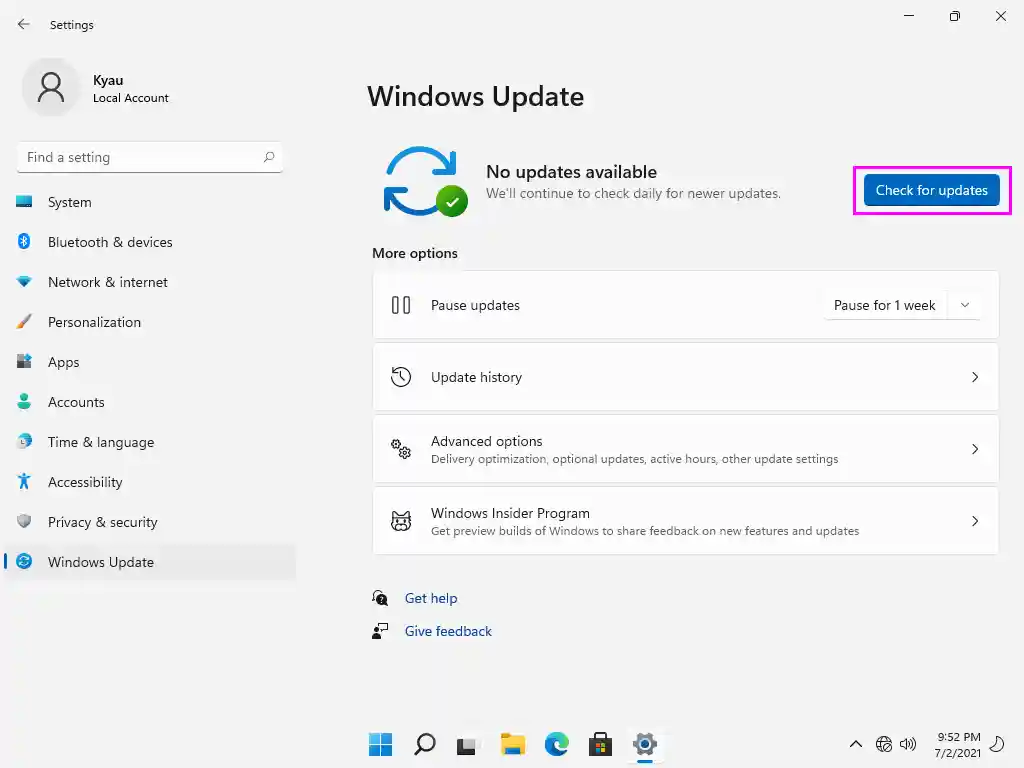
Task: Expand Advanced options with its chevron
Action: (x=975, y=449)
